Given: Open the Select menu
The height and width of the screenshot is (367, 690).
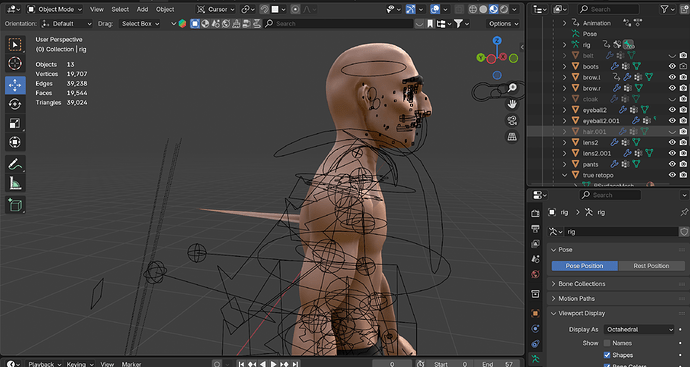Looking at the screenshot, I should pyautogui.click(x=120, y=9).
